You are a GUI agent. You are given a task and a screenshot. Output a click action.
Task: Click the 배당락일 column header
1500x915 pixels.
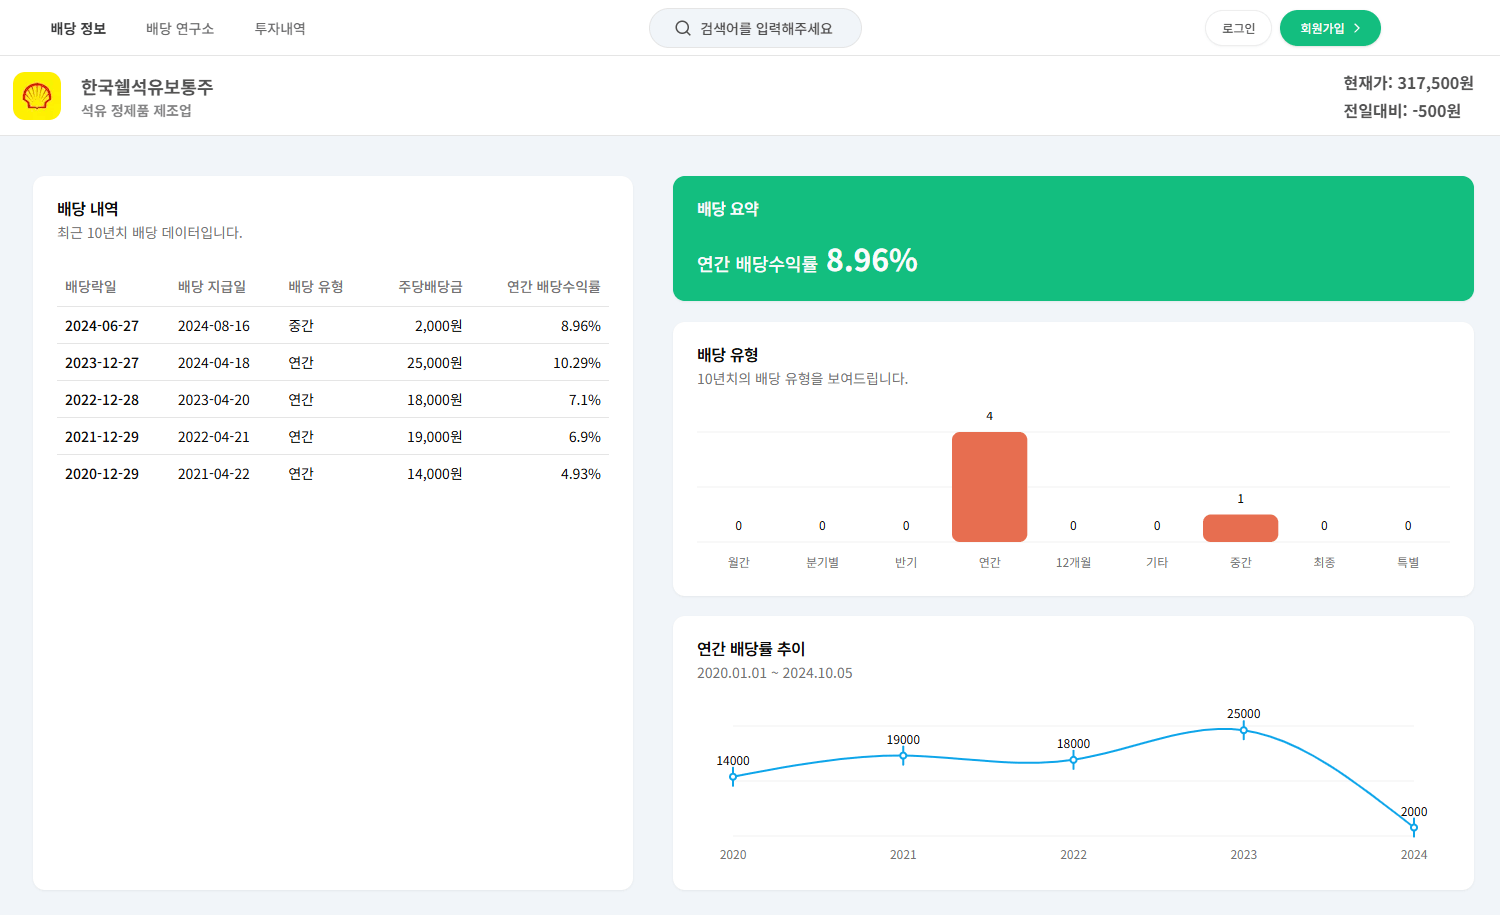point(91,287)
